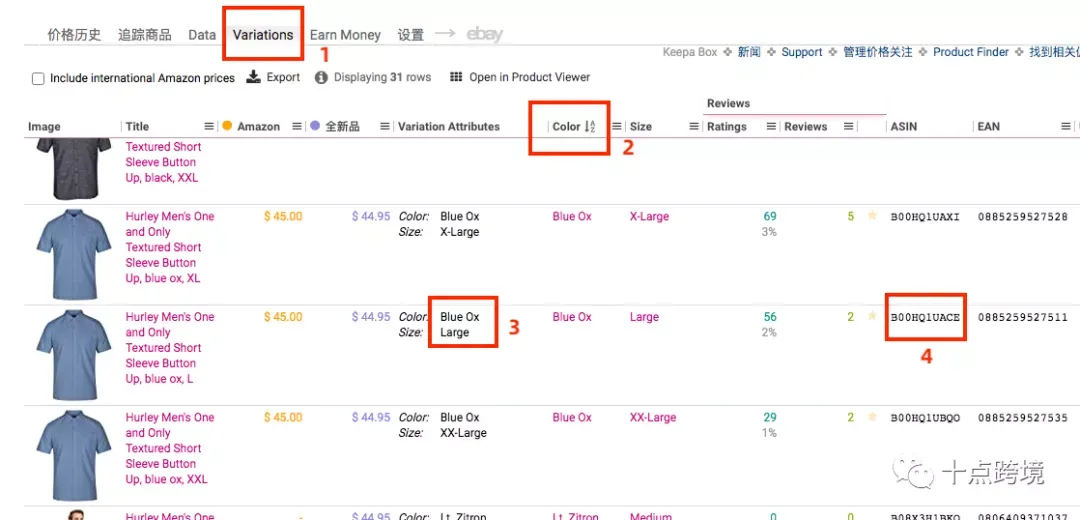Select ASIN B00HQ1UACE
The height and width of the screenshot is (520, 1080).
tap(925, 318)
